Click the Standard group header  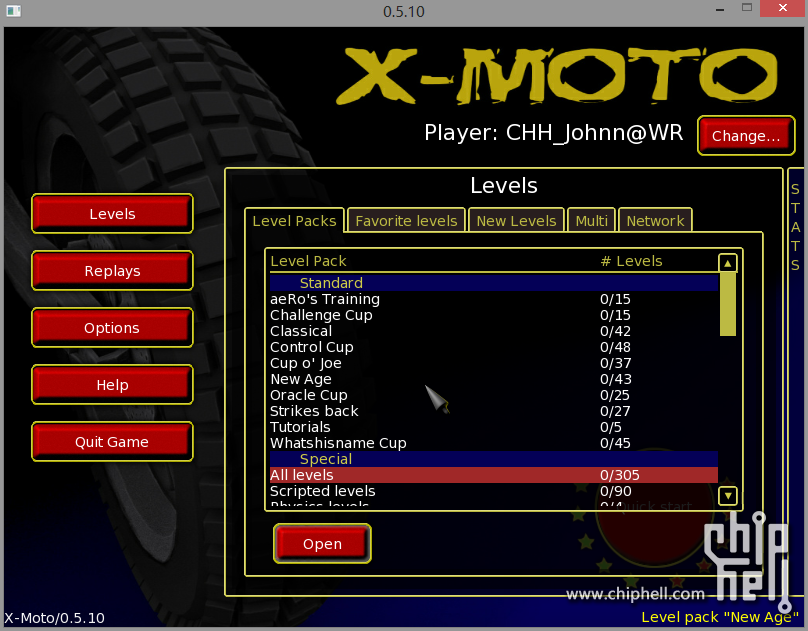click(x=494, y=283)
